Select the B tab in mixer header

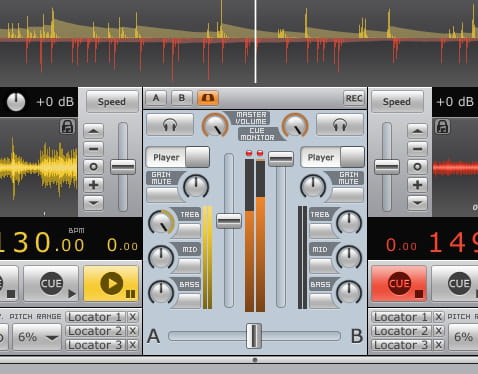182,98
